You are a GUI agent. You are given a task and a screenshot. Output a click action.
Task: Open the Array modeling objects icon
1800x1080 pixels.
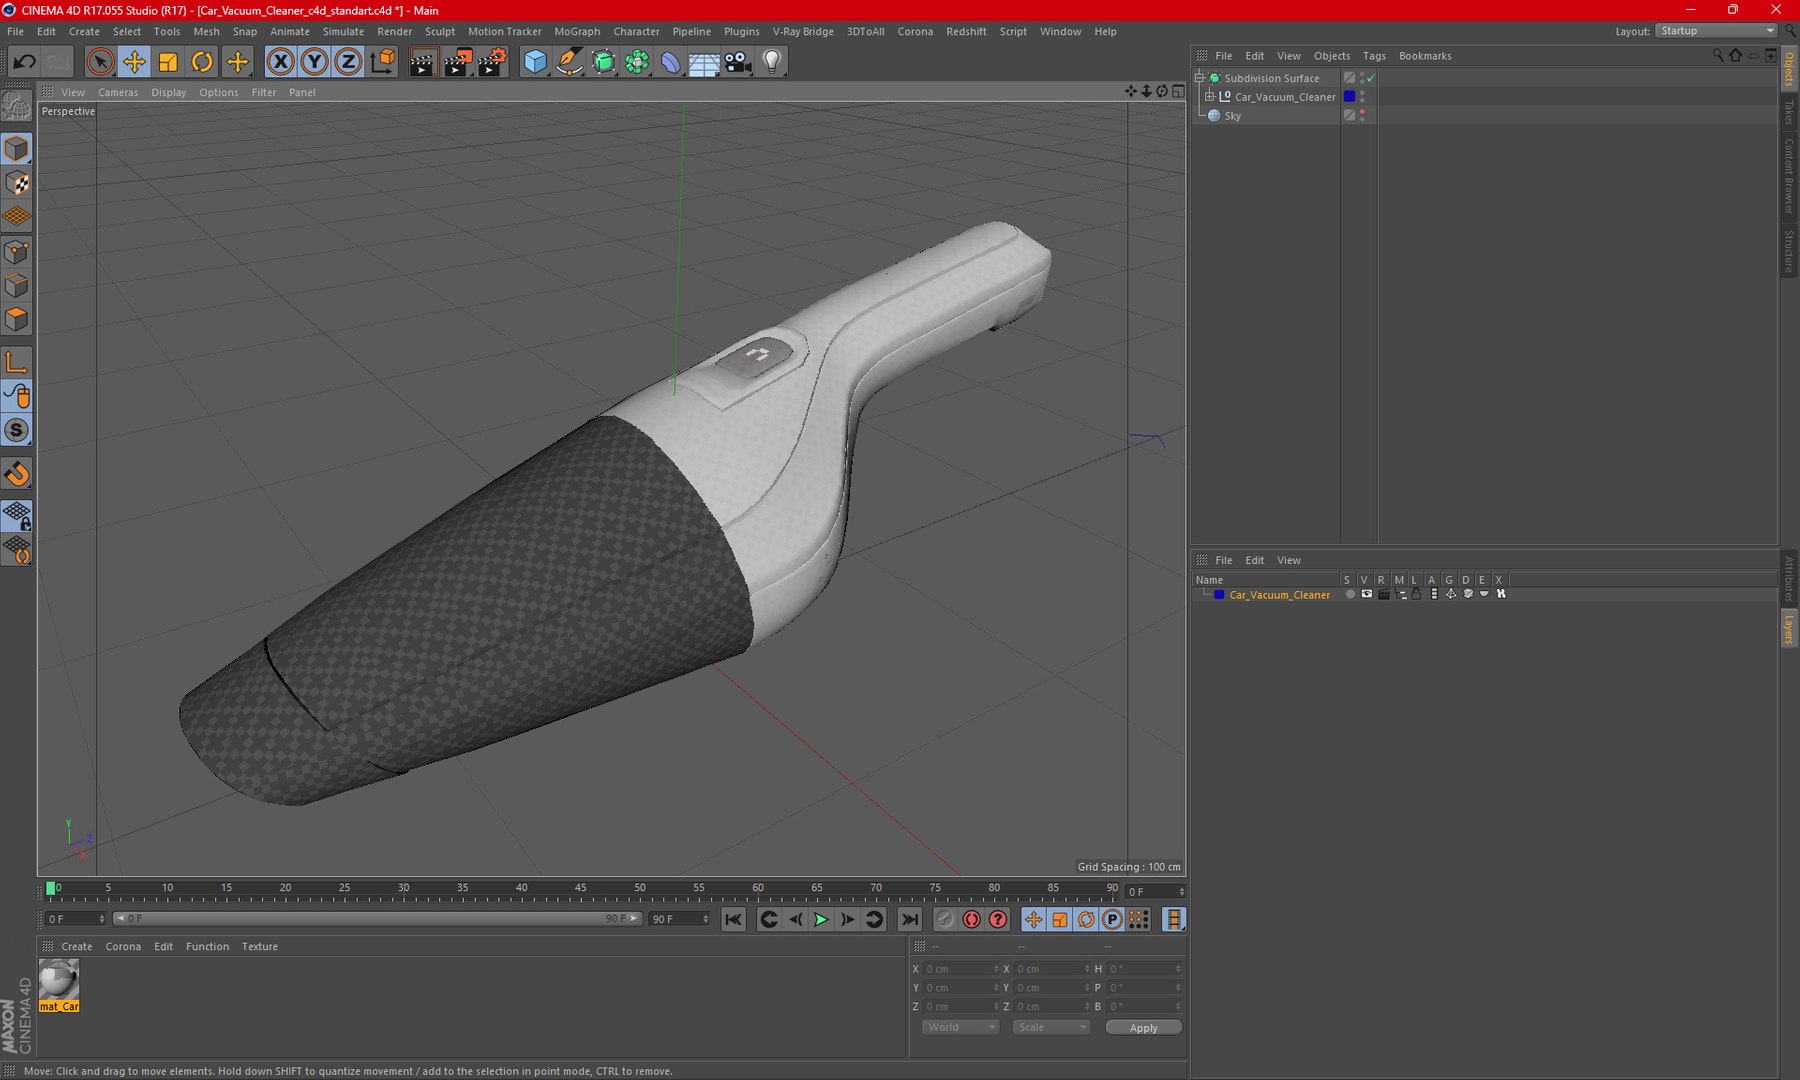point(637,62)
